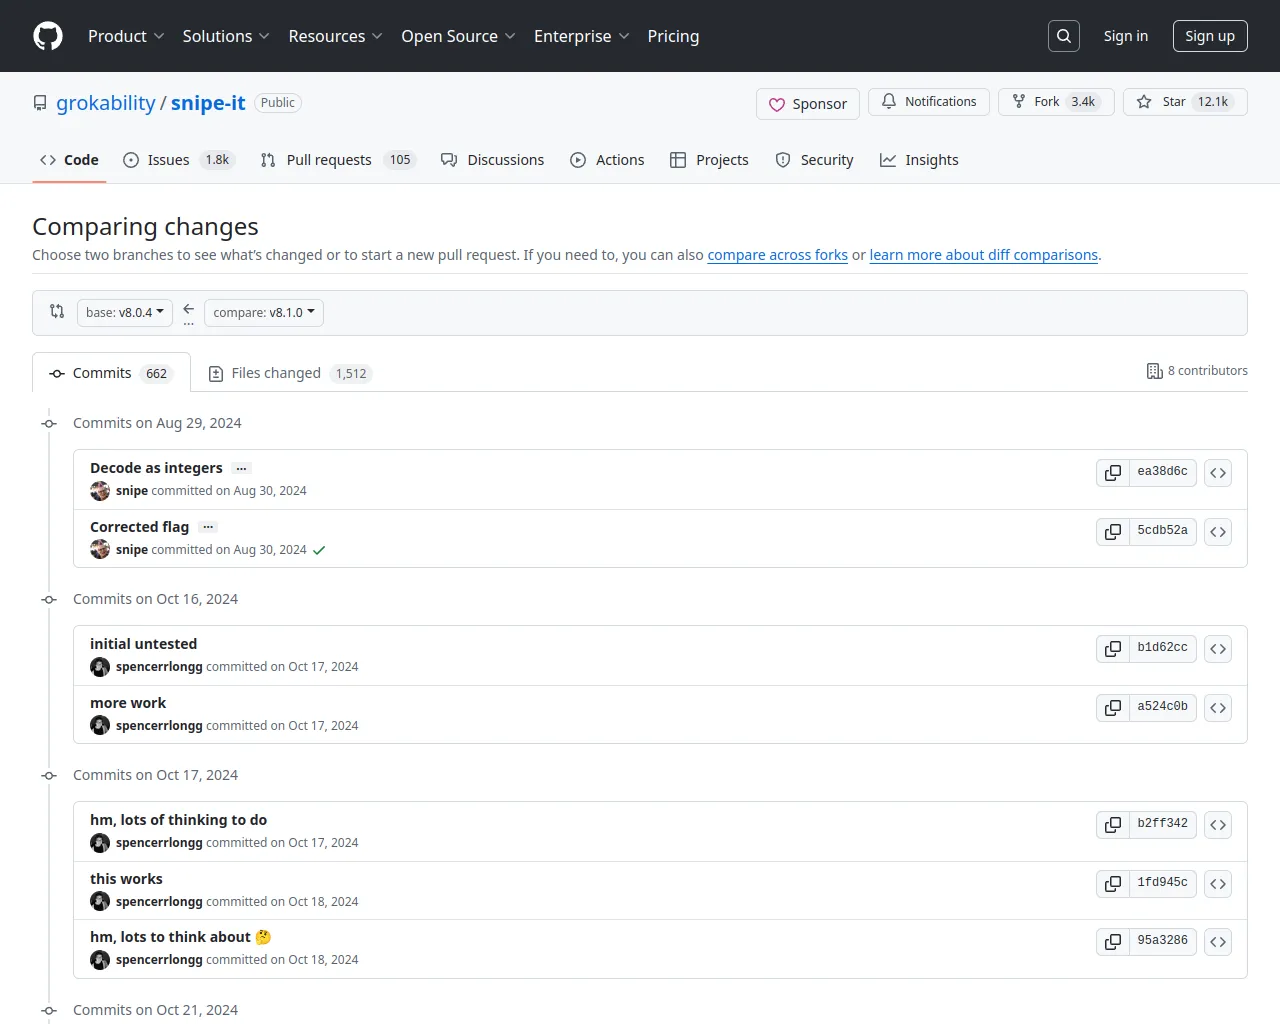
Task: Open the Security tab
Action: [x=814, y=160]
